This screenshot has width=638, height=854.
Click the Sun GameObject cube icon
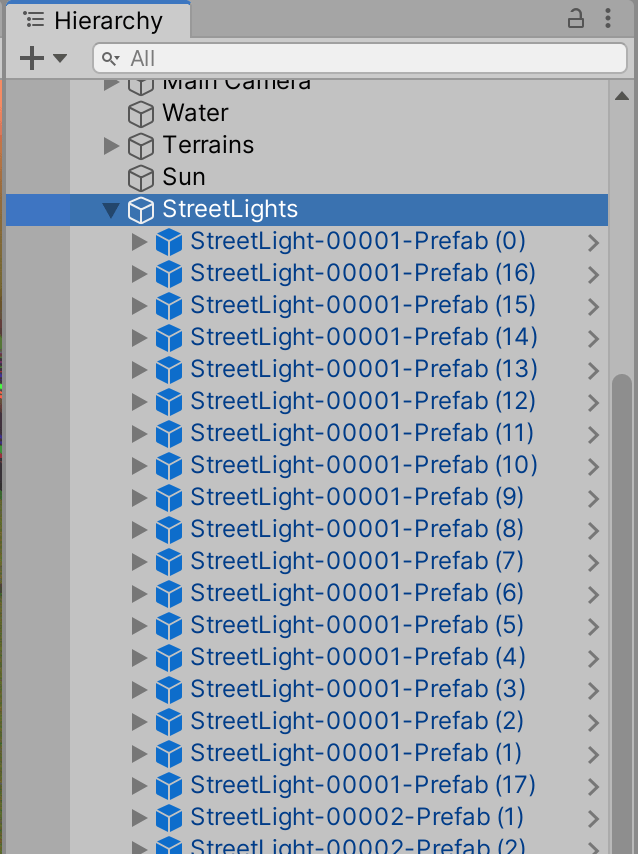(141, 178)
